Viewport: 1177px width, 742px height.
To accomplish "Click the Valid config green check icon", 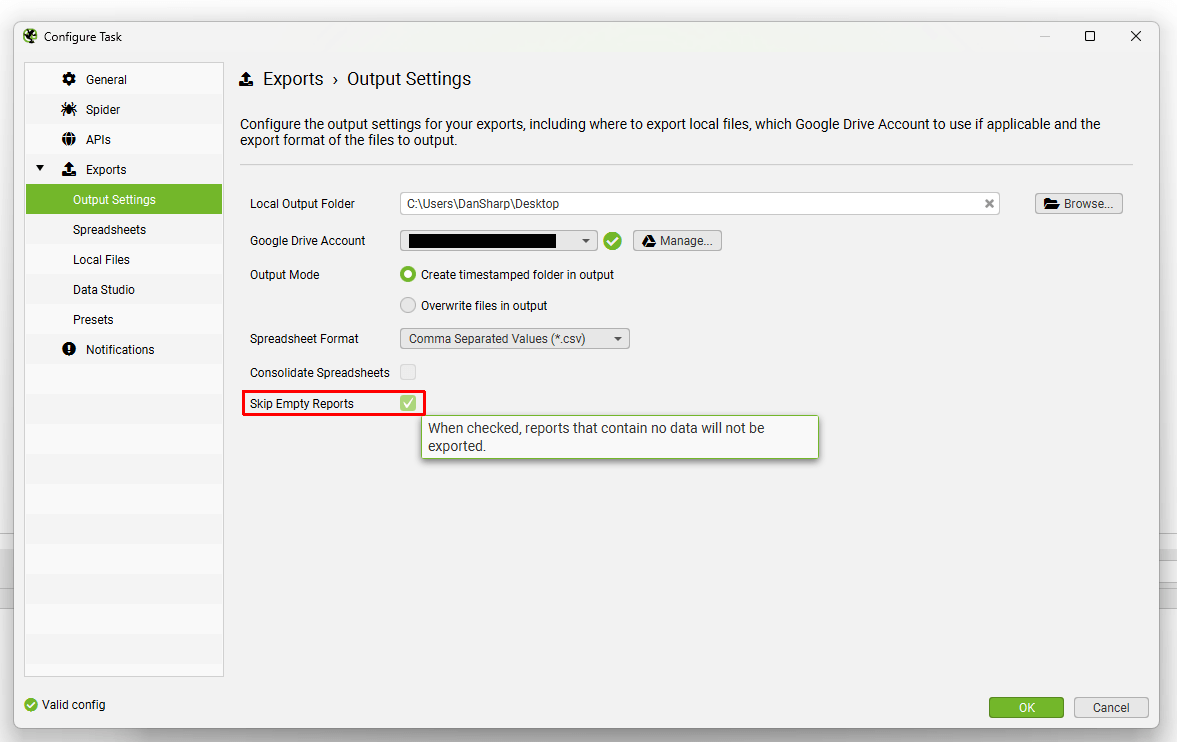I will click(x=31, y=704).
